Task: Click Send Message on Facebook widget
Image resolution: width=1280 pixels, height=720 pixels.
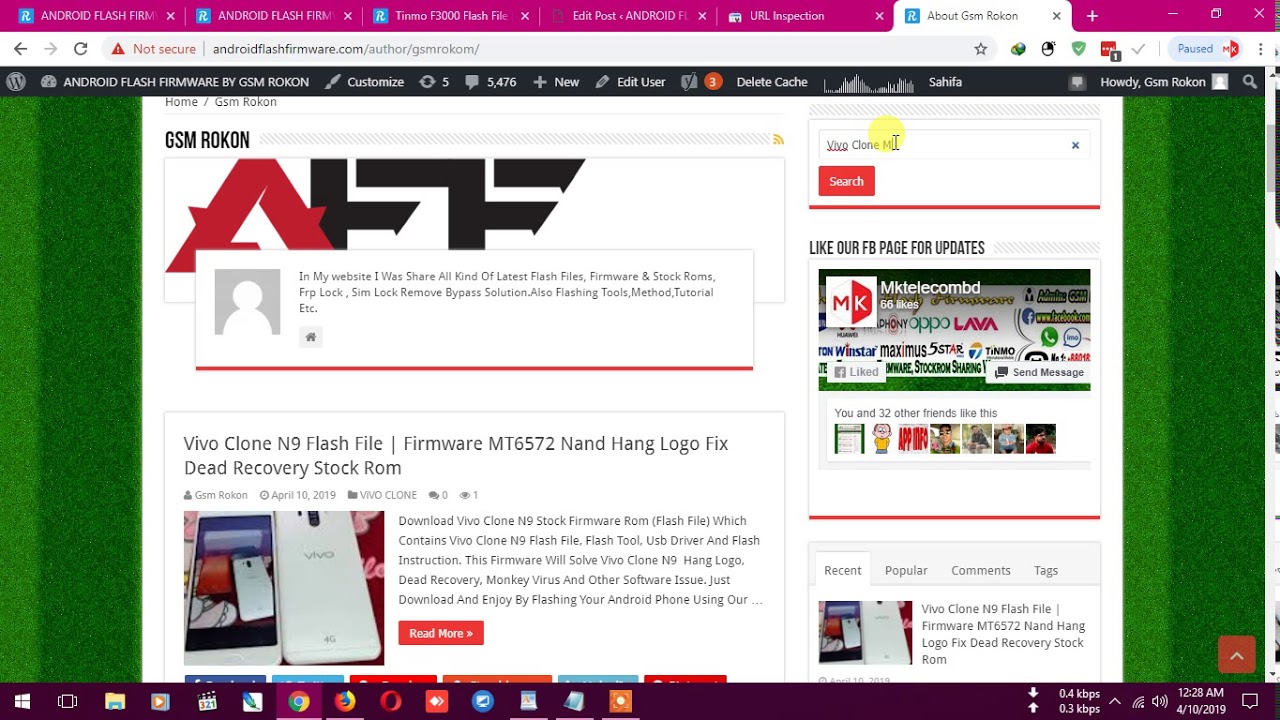Action: pyautogui.click(x=1039, y=372)
